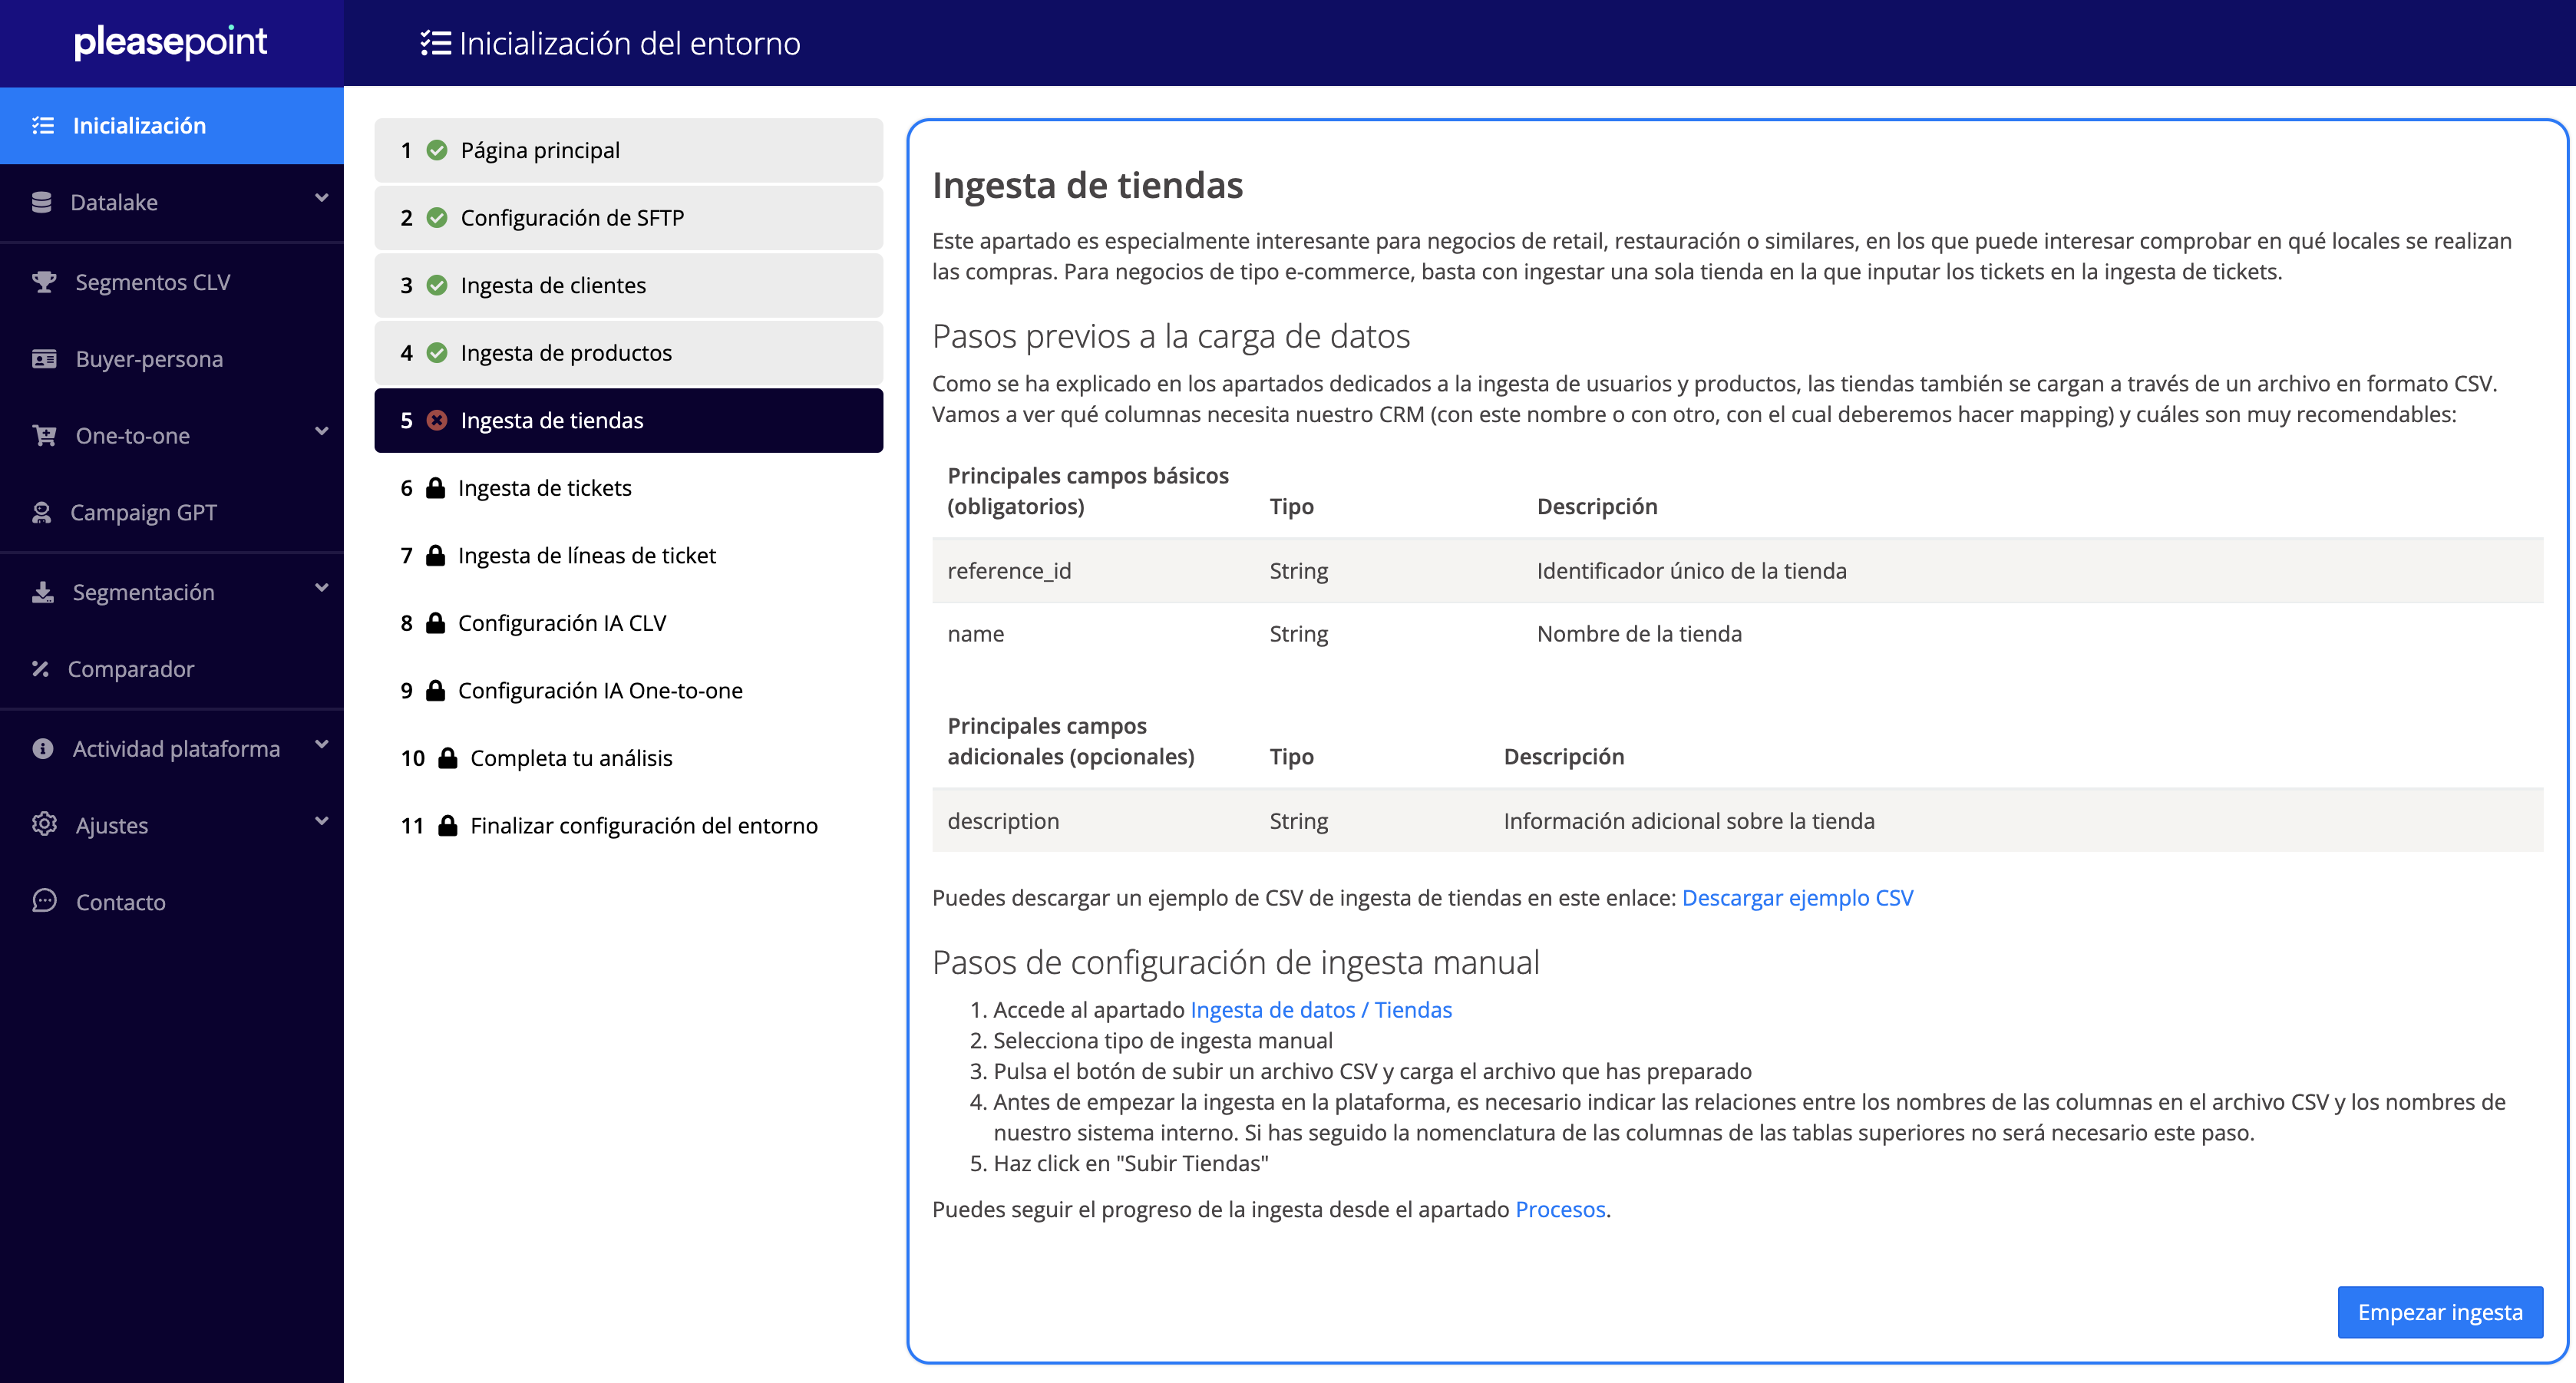Click the Buyer-persona card icon
The image size is (2576, 1383).
coord(43,359)
